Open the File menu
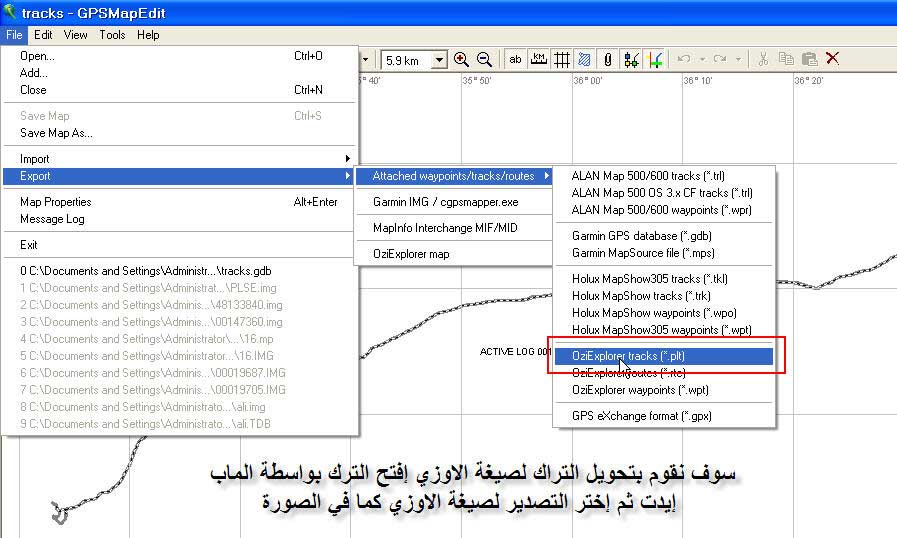This screenshot has height=538, width=897. 14,35
